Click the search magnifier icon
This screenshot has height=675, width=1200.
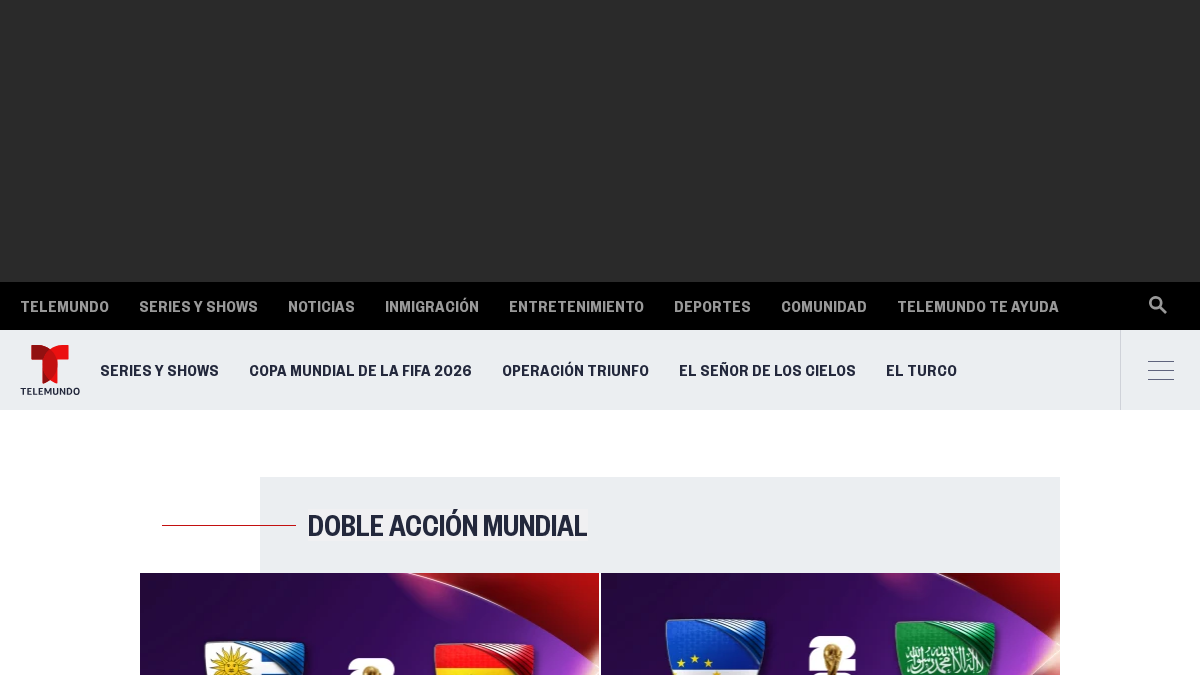pyautogui.click(x=1158, y=305)
